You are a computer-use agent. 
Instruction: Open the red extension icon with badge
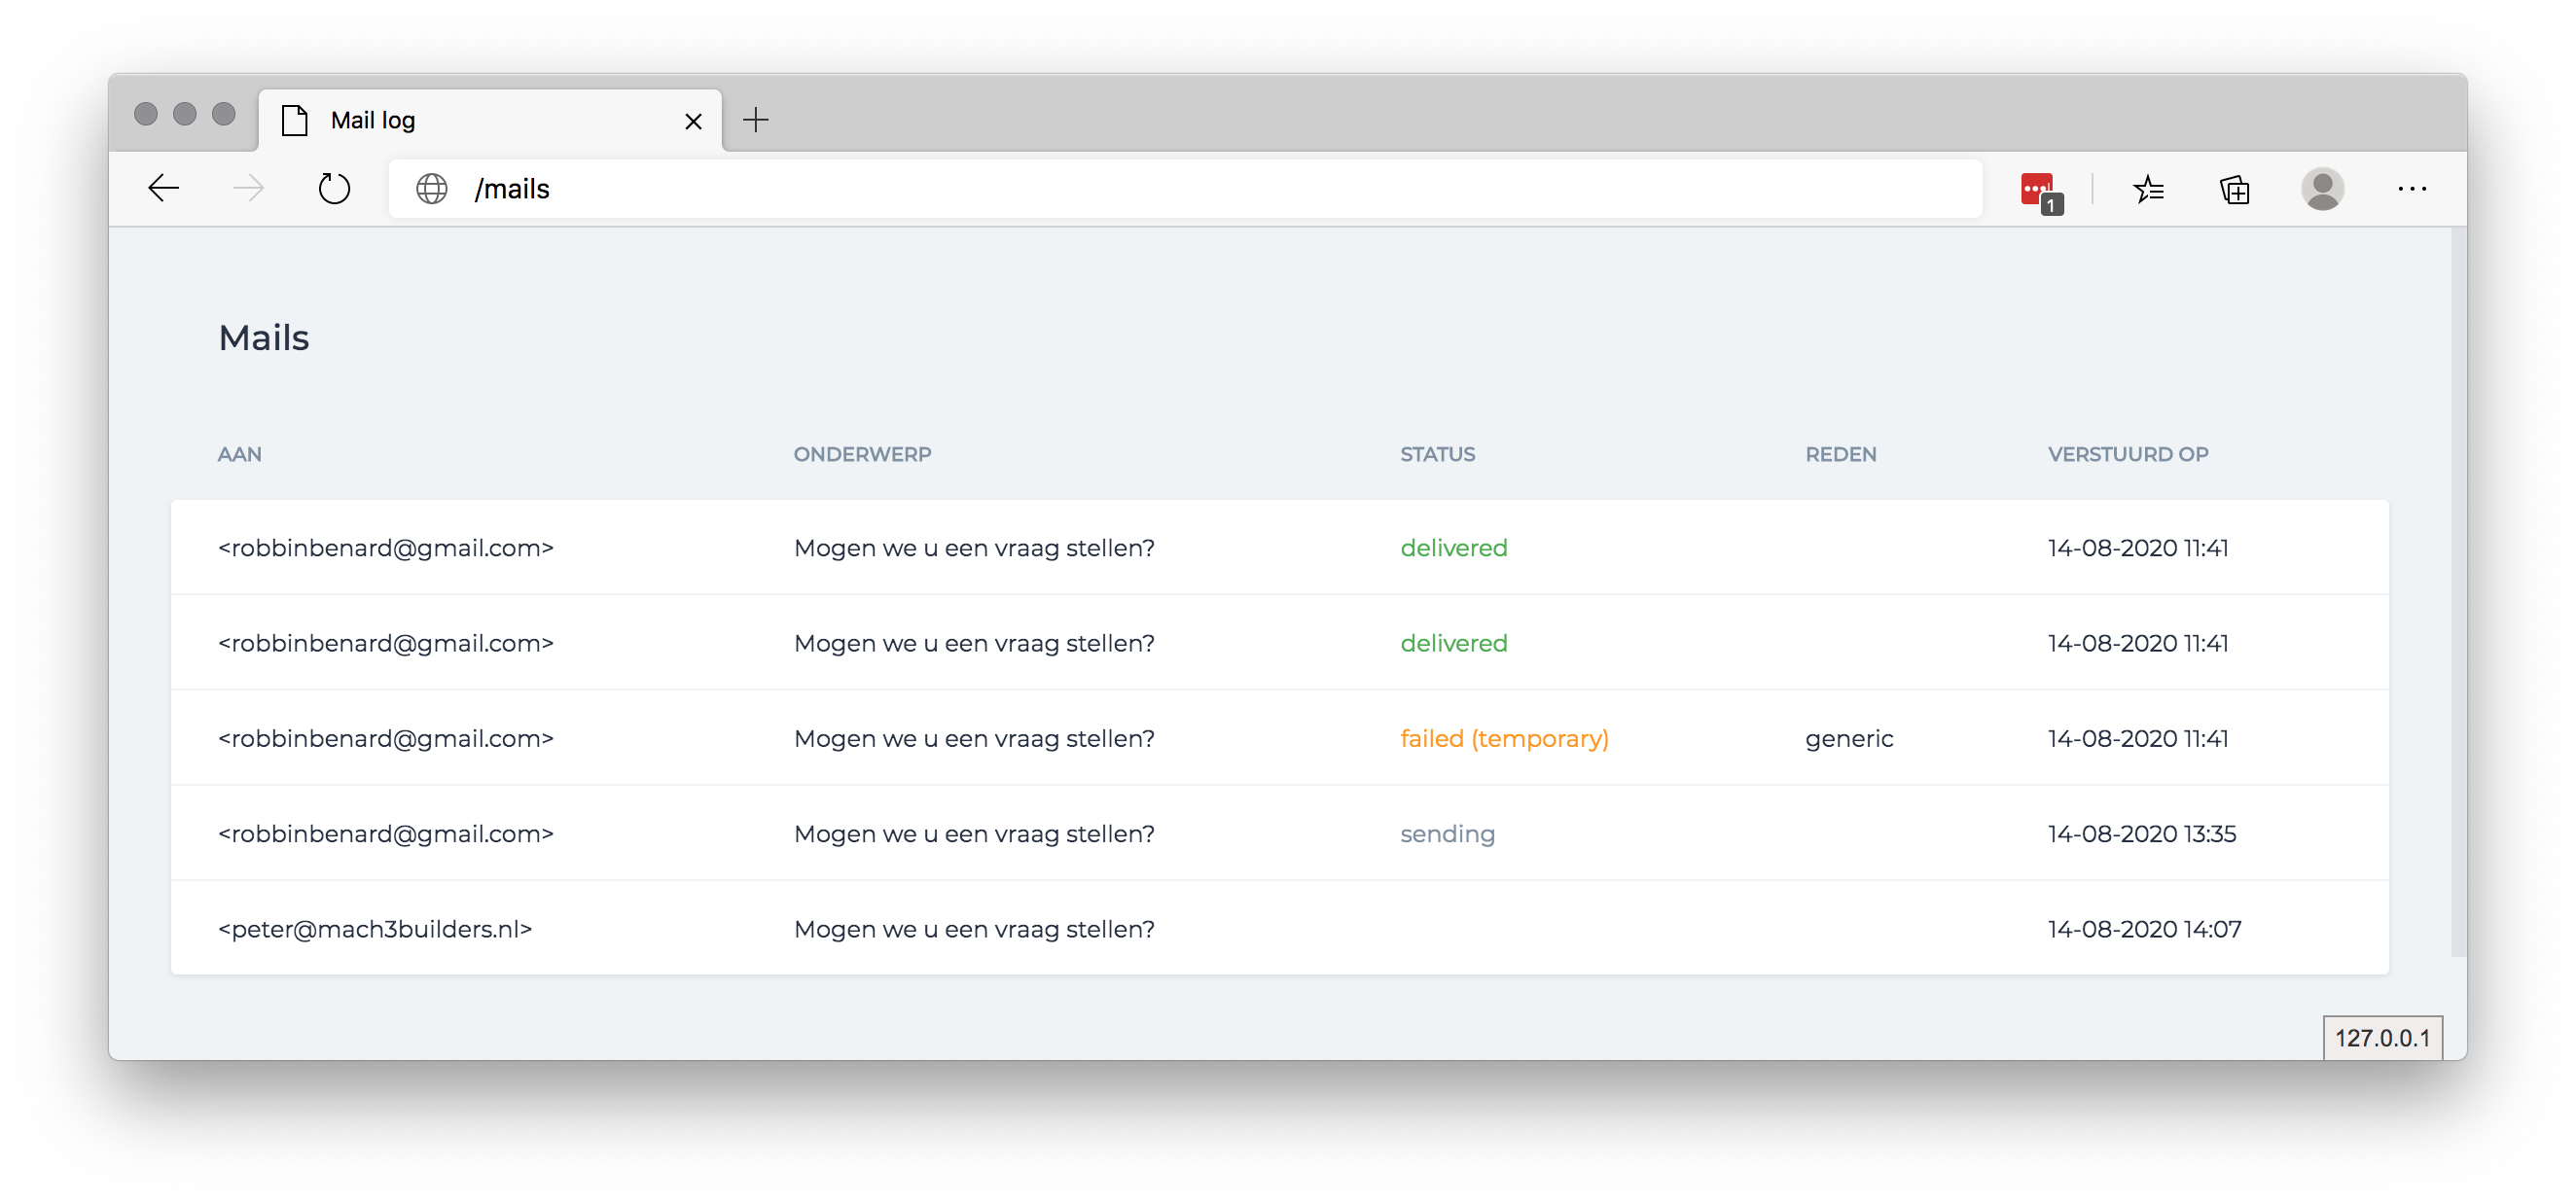click(2039, 190)
